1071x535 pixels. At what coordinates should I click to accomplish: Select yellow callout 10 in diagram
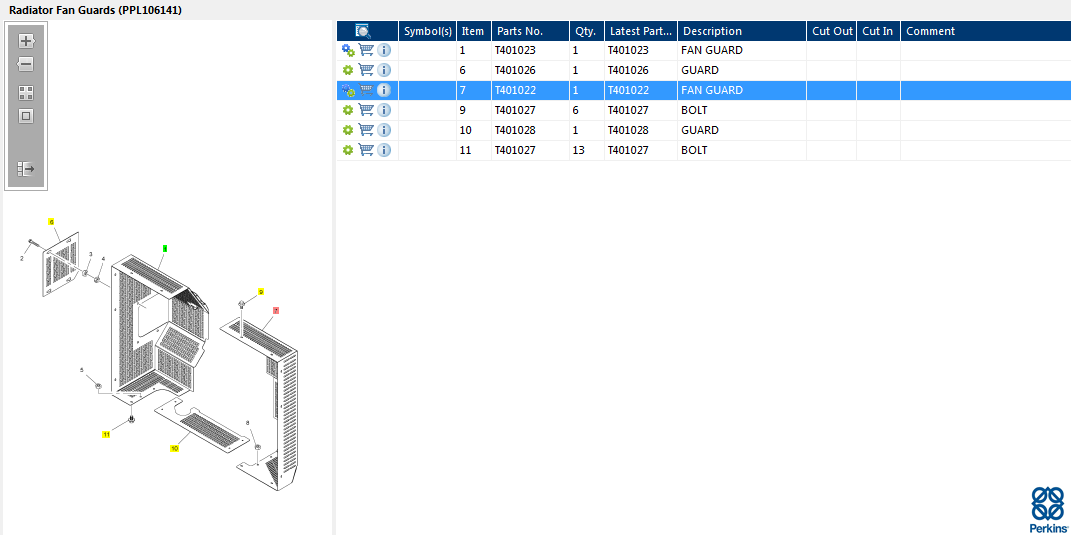[x=175, y=448]
